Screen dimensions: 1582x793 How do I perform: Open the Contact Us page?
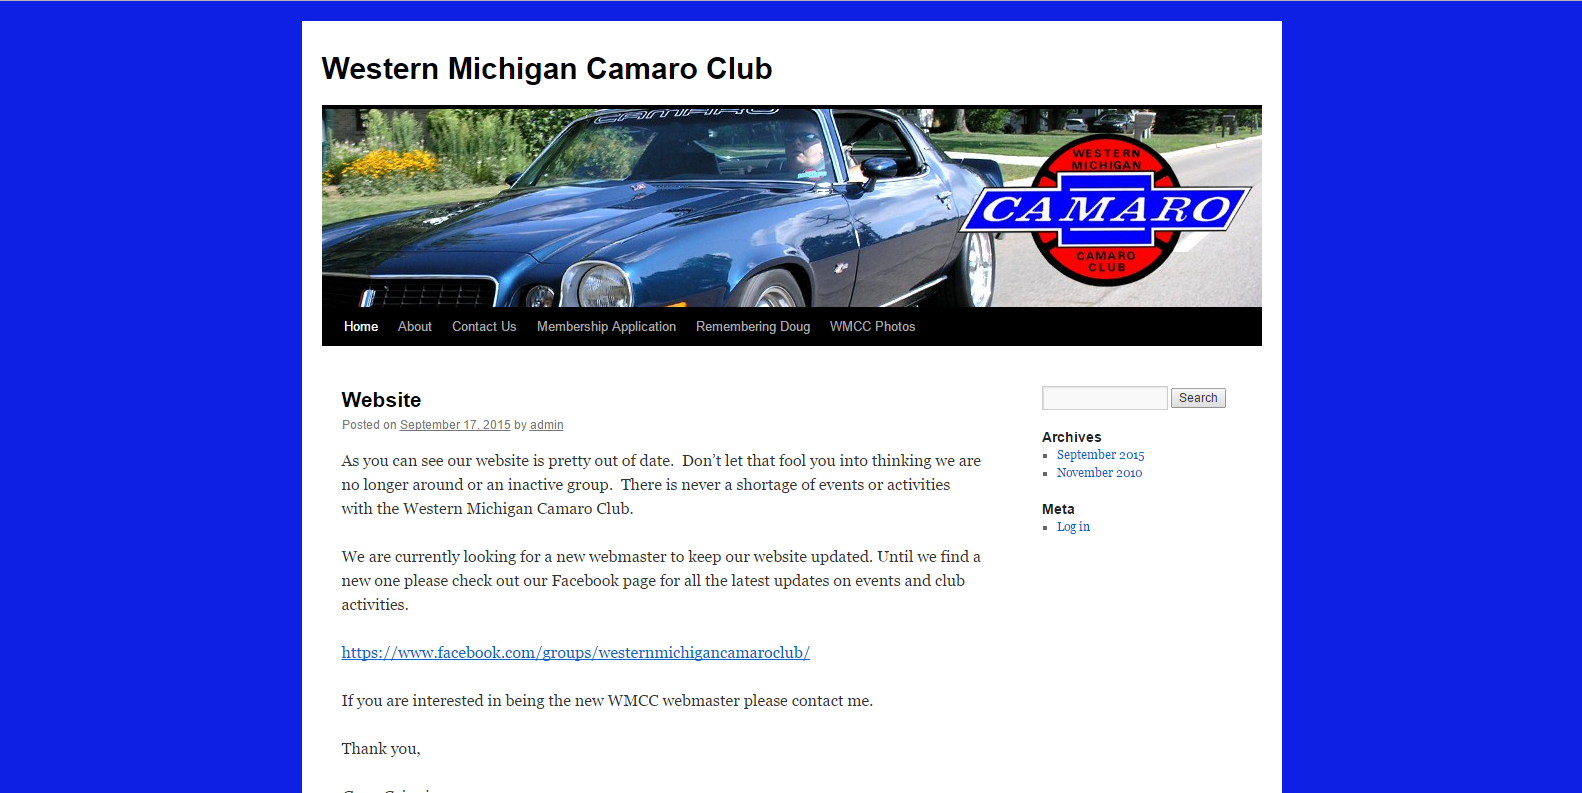pyautogui.click(x=484, y=327)
